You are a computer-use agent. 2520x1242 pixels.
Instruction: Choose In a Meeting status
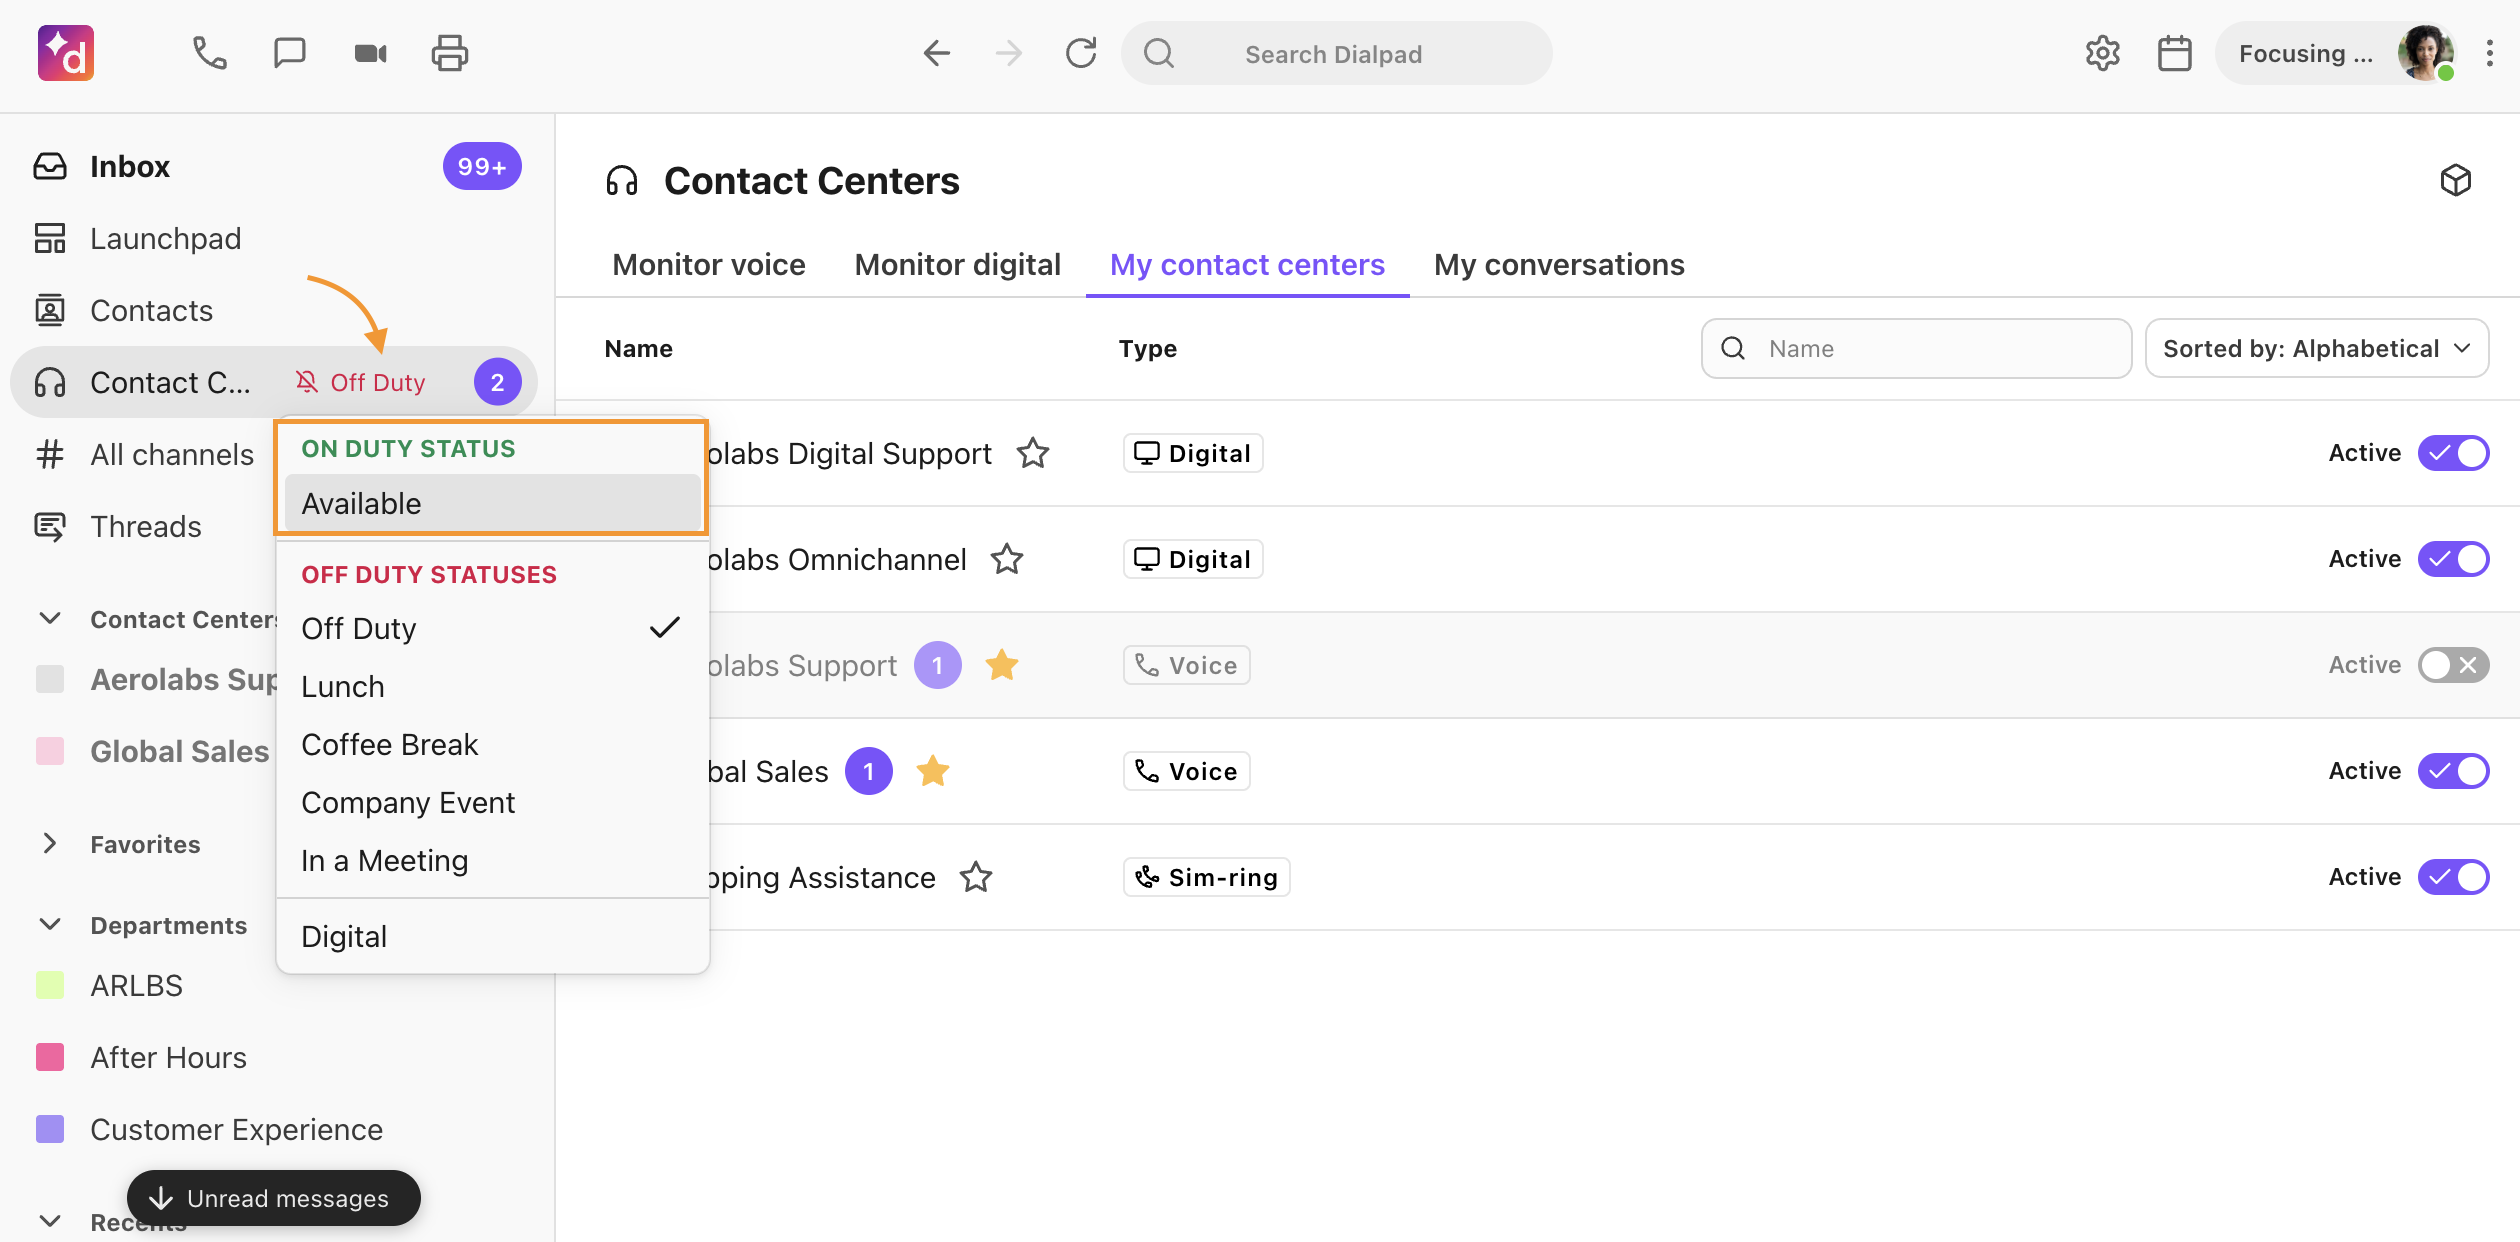(x=492, y=860)
